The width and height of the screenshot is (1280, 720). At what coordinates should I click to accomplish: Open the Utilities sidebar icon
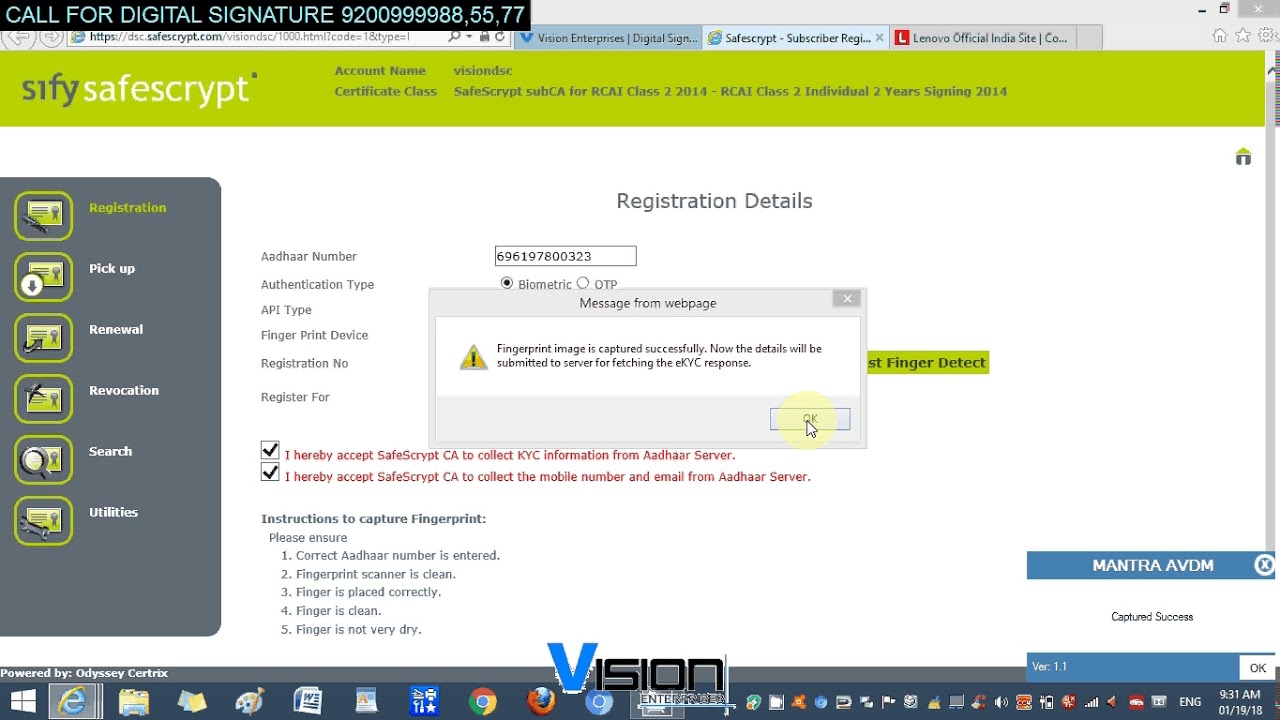pos(43,520)
